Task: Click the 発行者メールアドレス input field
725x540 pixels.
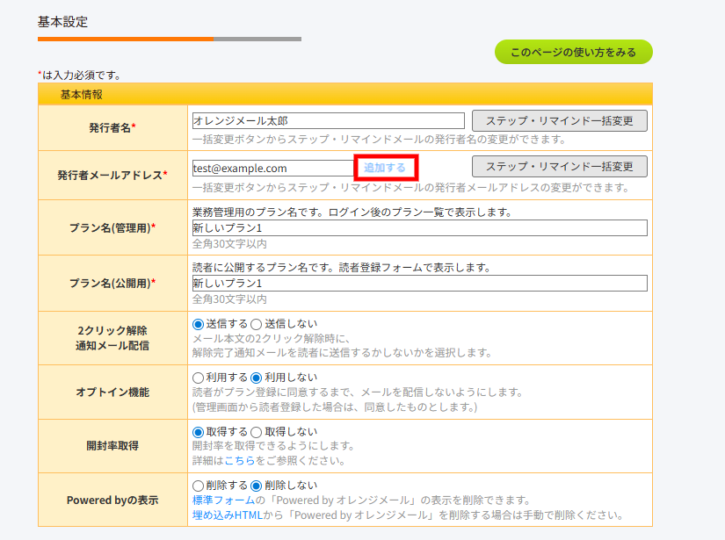Action: [272, 168]
